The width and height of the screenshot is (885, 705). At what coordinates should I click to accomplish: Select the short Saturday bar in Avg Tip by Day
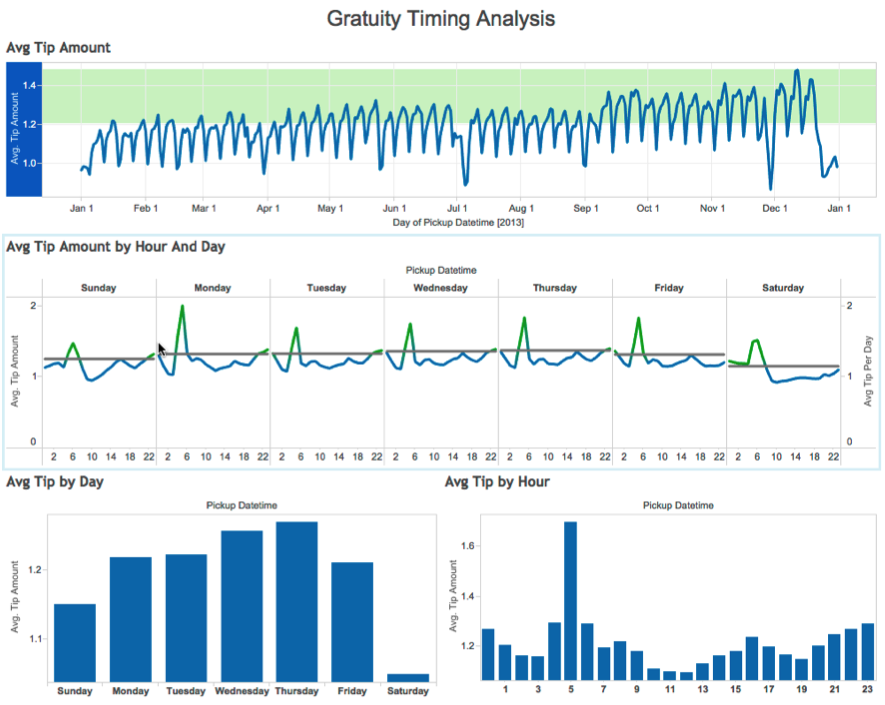pyautogui.click(x=408, y=678)
